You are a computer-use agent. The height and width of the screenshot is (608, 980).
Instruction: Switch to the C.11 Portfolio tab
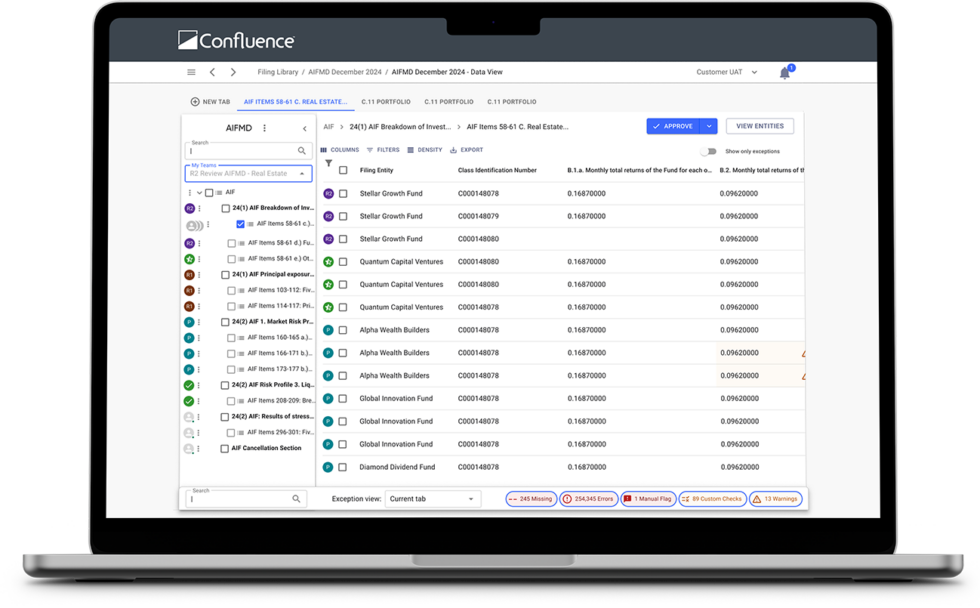(x=385, y=101)
